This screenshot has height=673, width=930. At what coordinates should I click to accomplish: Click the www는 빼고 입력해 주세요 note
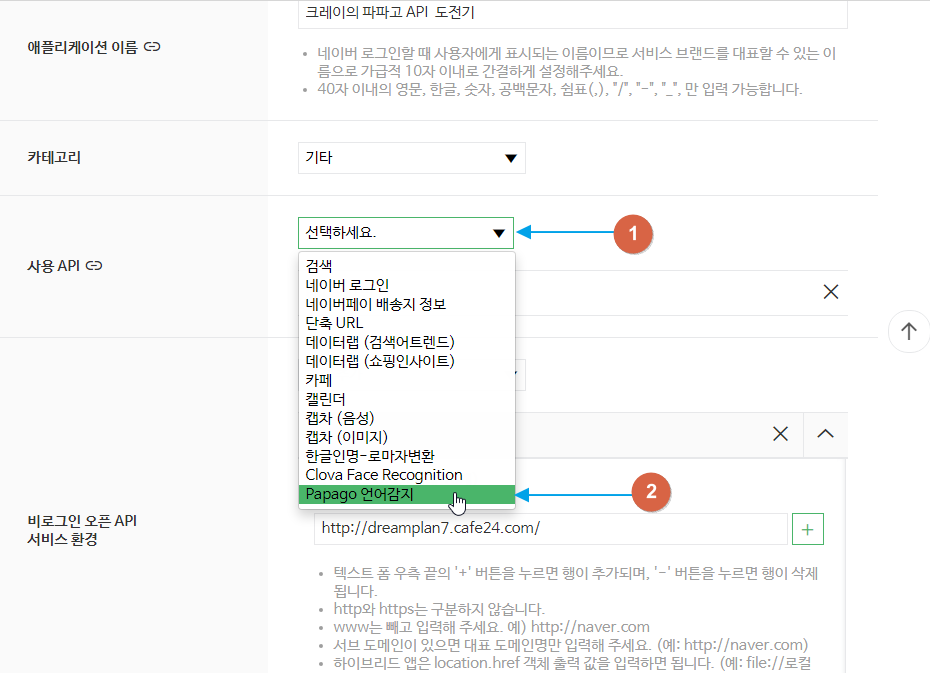pos(491,627)
